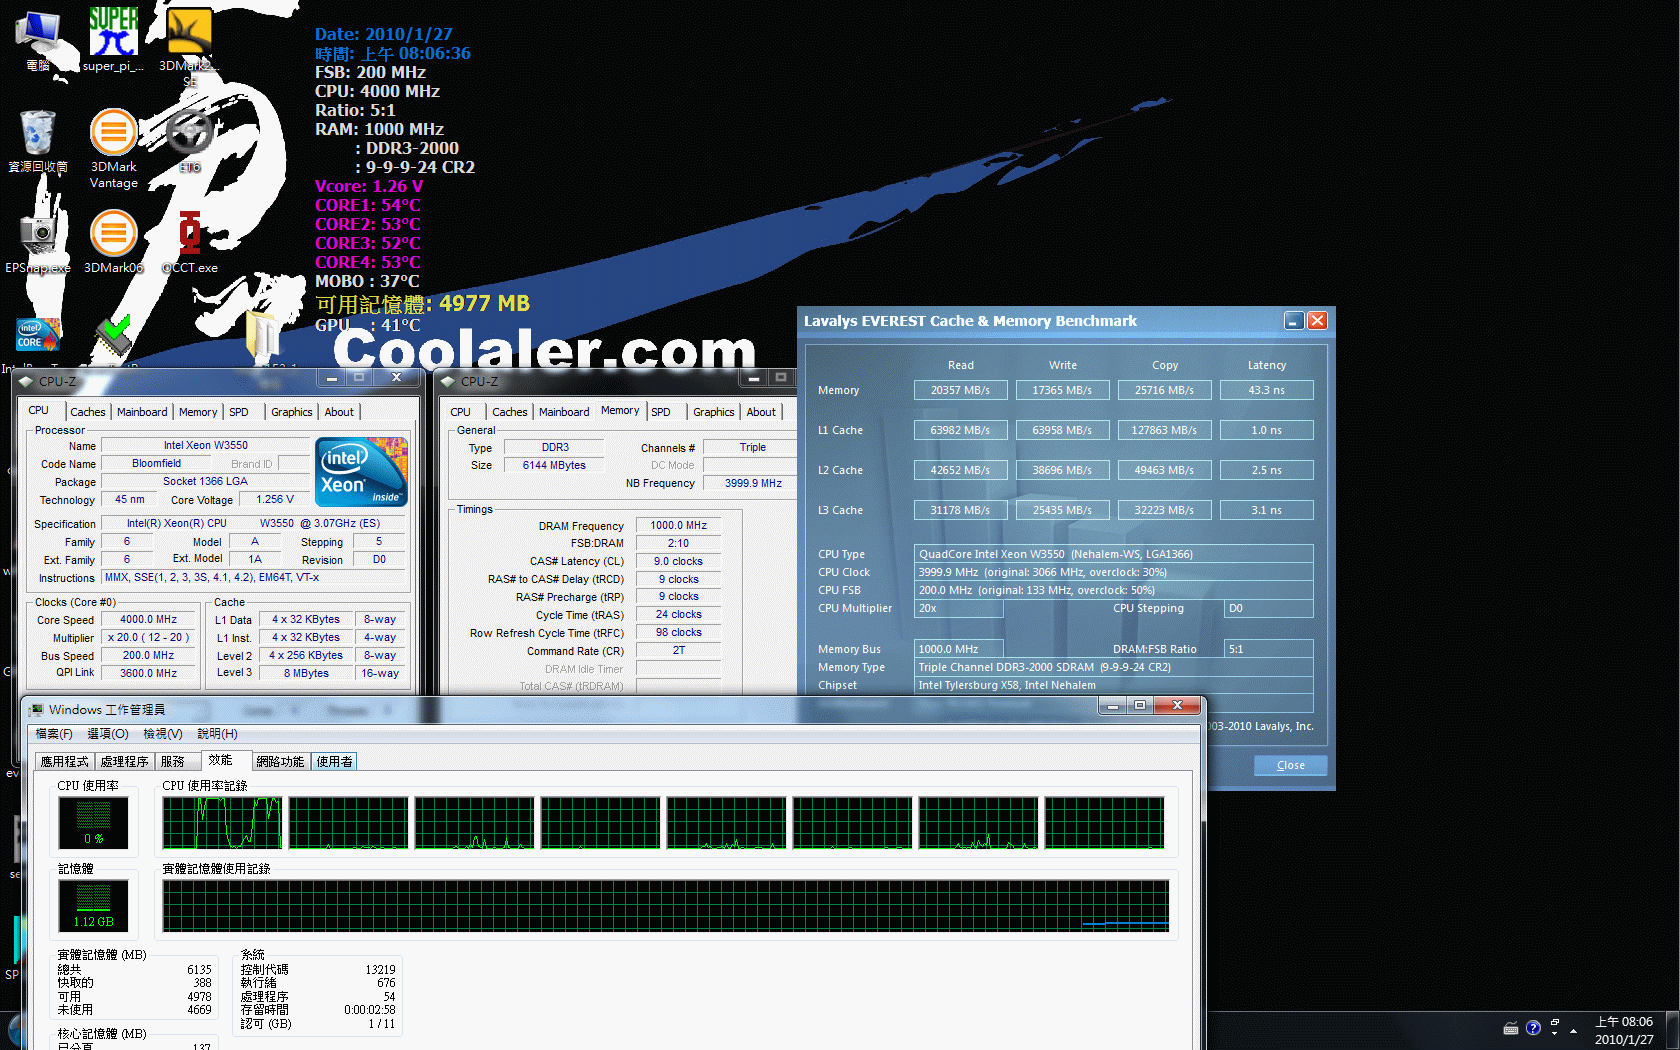Open 說明(H) menu in Task Manager
The image size is (1680, 1050).
(217, 734)
